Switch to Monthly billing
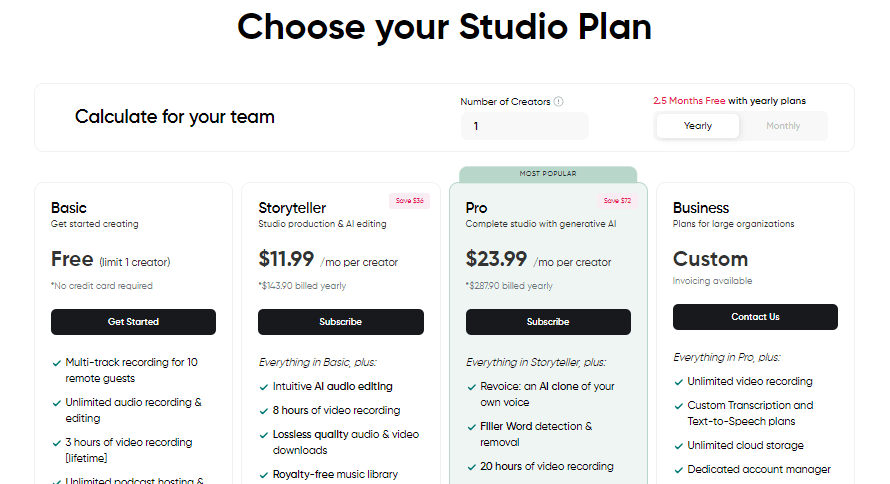The image size is (890, 484). click(x=783, y=126)
